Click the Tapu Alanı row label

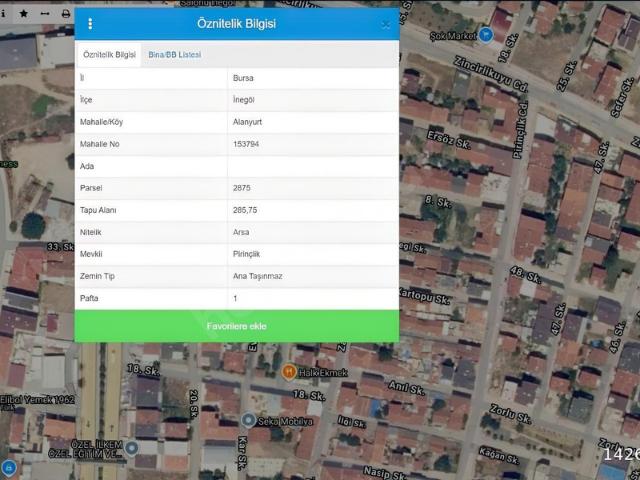click(98, 210)
